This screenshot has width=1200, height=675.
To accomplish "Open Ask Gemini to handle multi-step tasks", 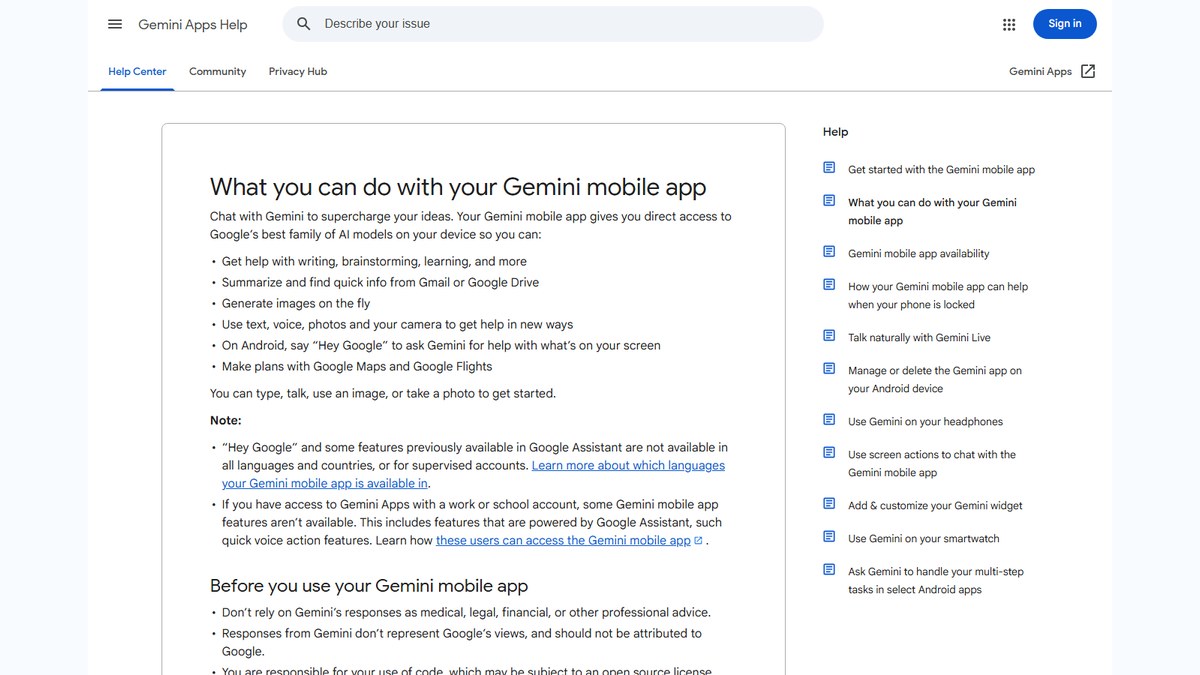I will pos(936,581).
